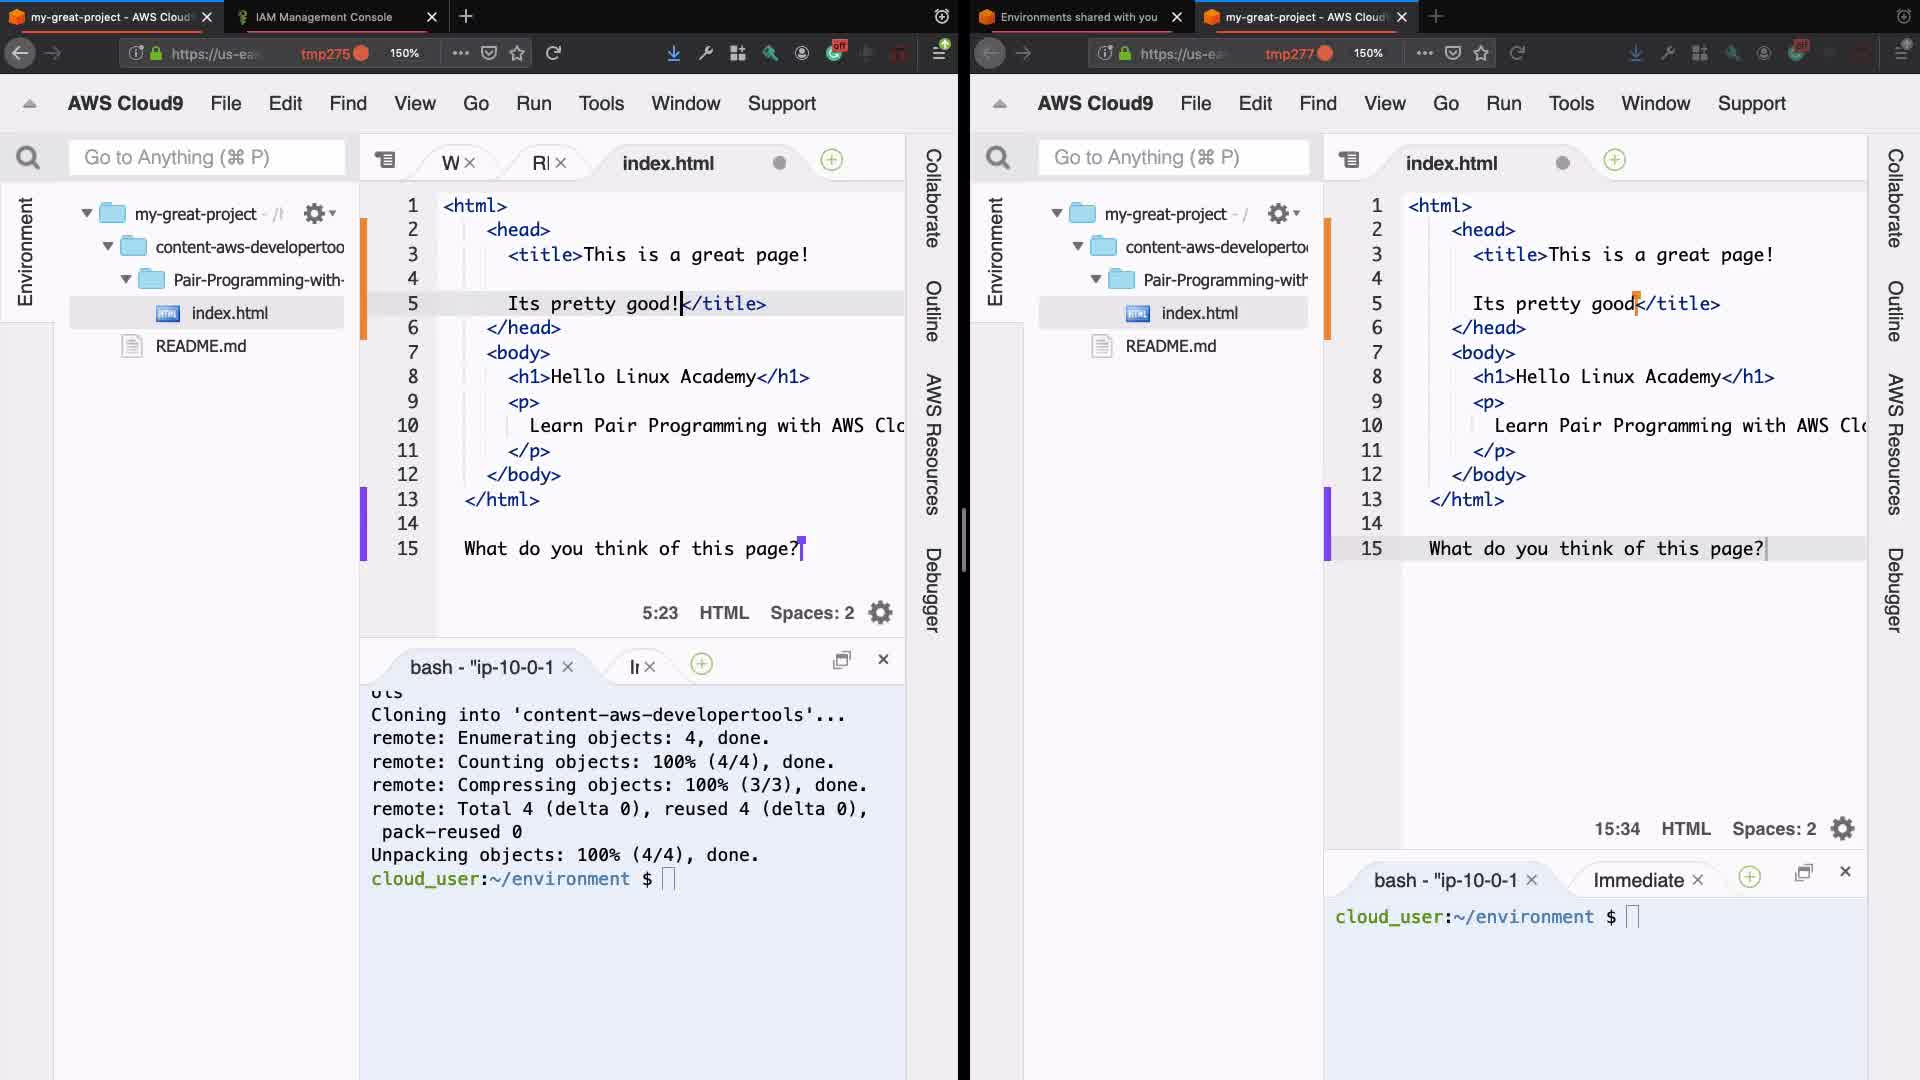Maximize the left terminal panel
This screenshot has height=1080, width=1920.
[842, 660]
